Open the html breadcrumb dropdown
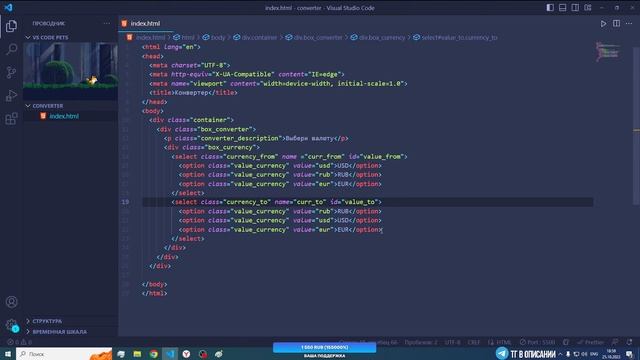The width and height of the screenshot is (640, 360). pyautogui.click(x=184, y=37)
